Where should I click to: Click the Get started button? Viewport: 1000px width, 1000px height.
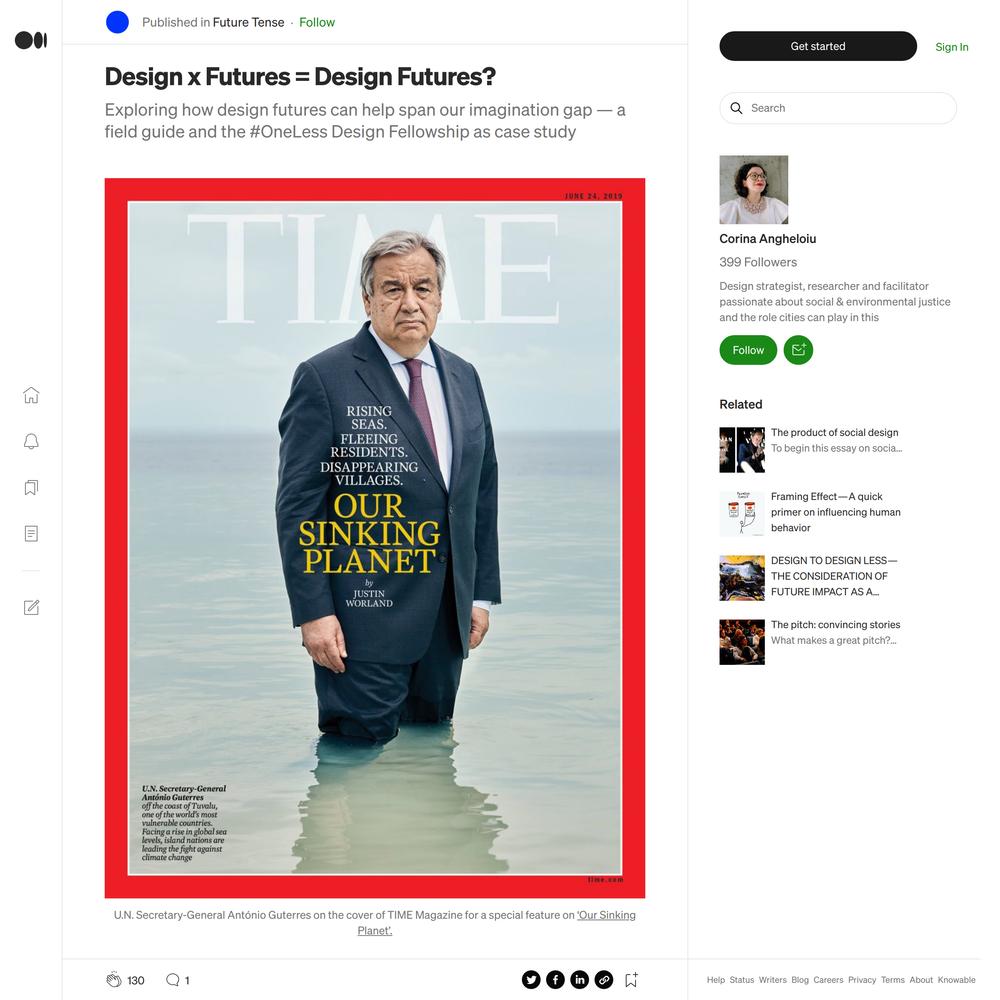pyautogui.click(x=818, y=46)
